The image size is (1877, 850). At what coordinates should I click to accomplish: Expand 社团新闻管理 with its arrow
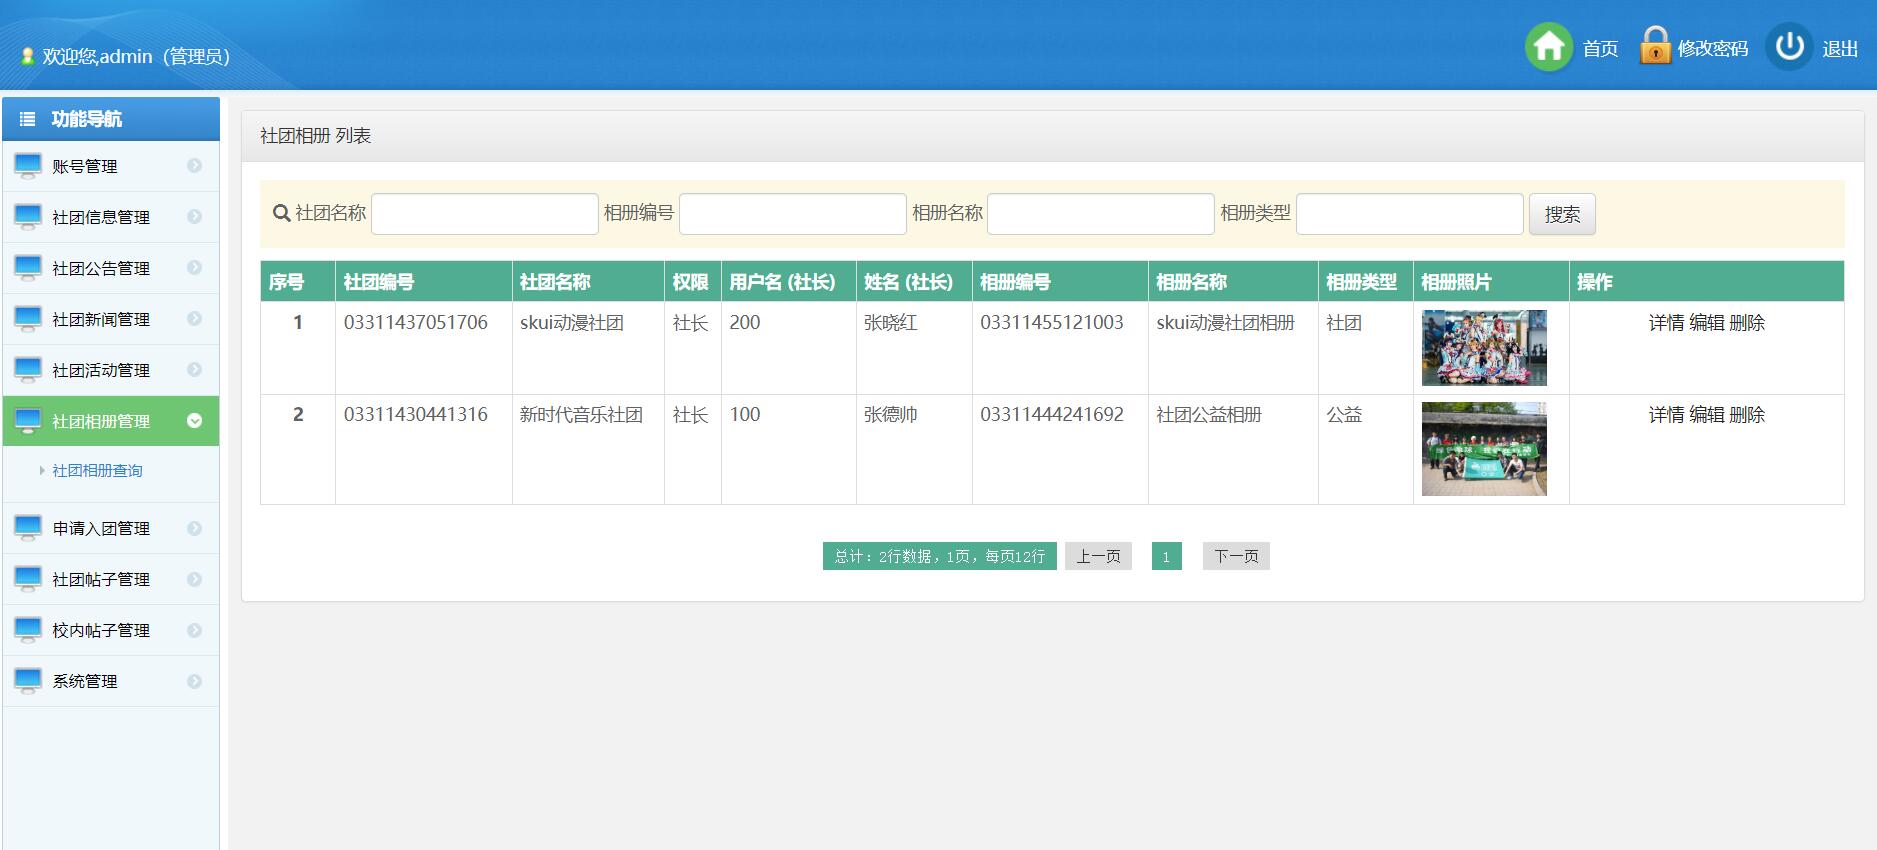tap(195, 319)
